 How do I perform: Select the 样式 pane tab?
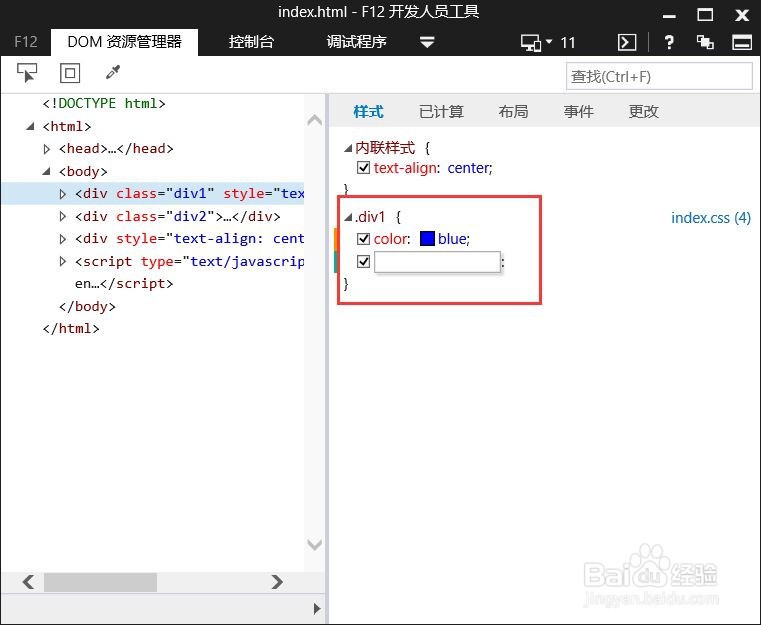[x=368, y=112]
